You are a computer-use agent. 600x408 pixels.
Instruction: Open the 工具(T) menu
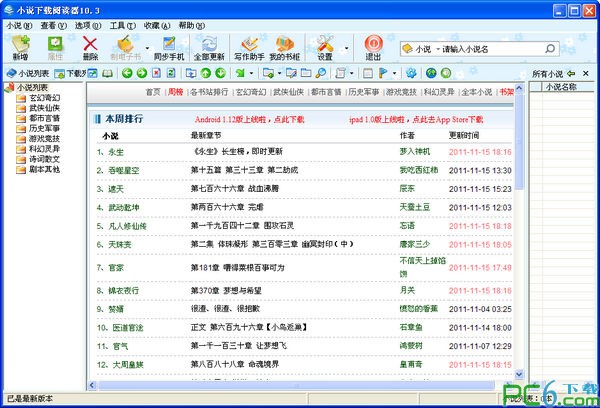[x=123, y=26]
